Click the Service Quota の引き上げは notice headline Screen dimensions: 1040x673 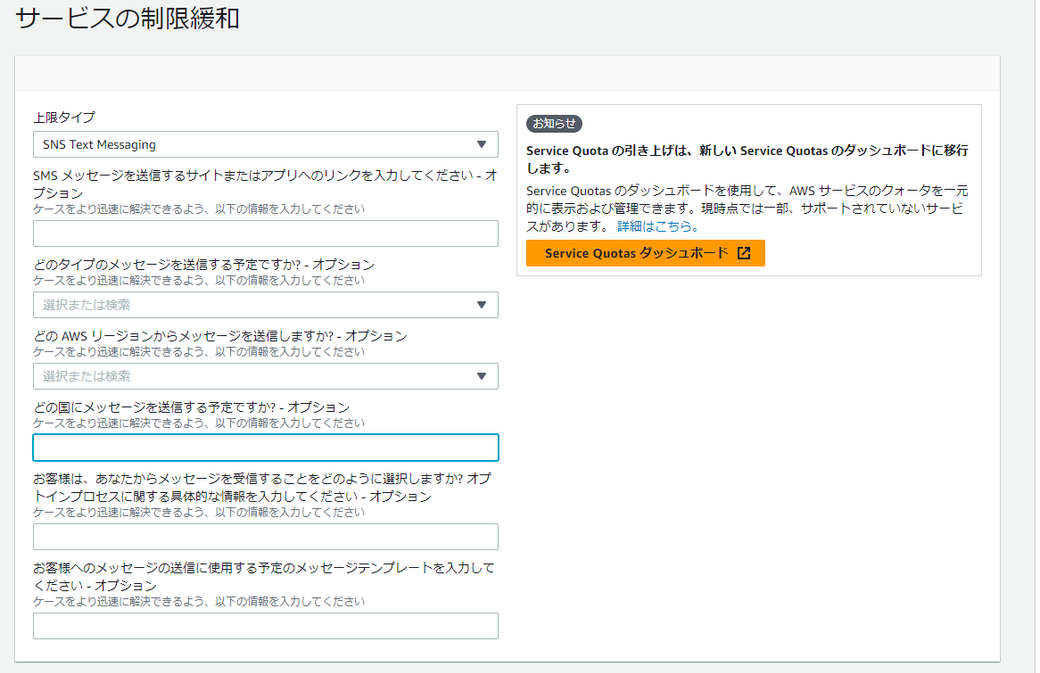point(748,159)
